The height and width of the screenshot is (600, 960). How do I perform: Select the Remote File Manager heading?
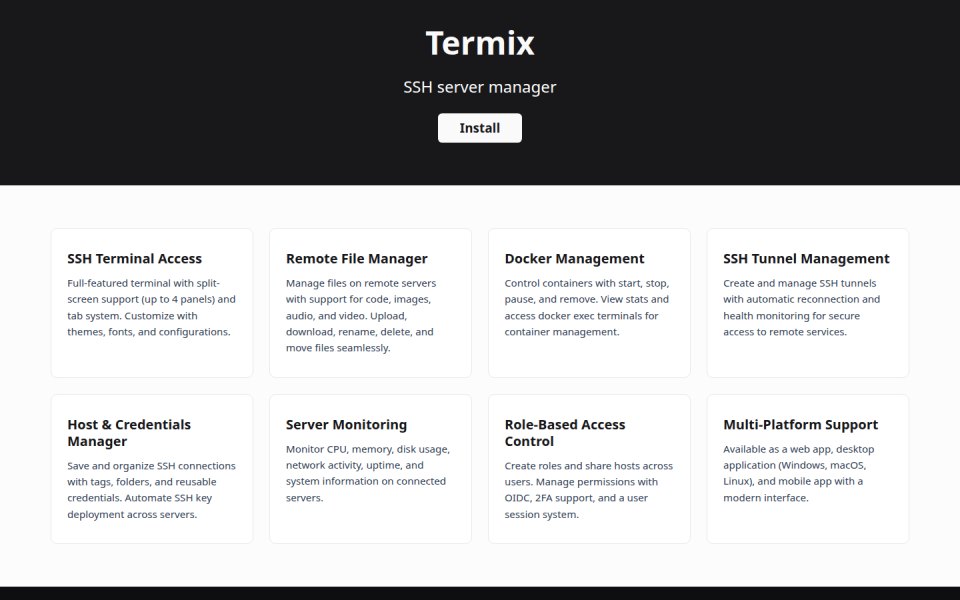point(357,258)
